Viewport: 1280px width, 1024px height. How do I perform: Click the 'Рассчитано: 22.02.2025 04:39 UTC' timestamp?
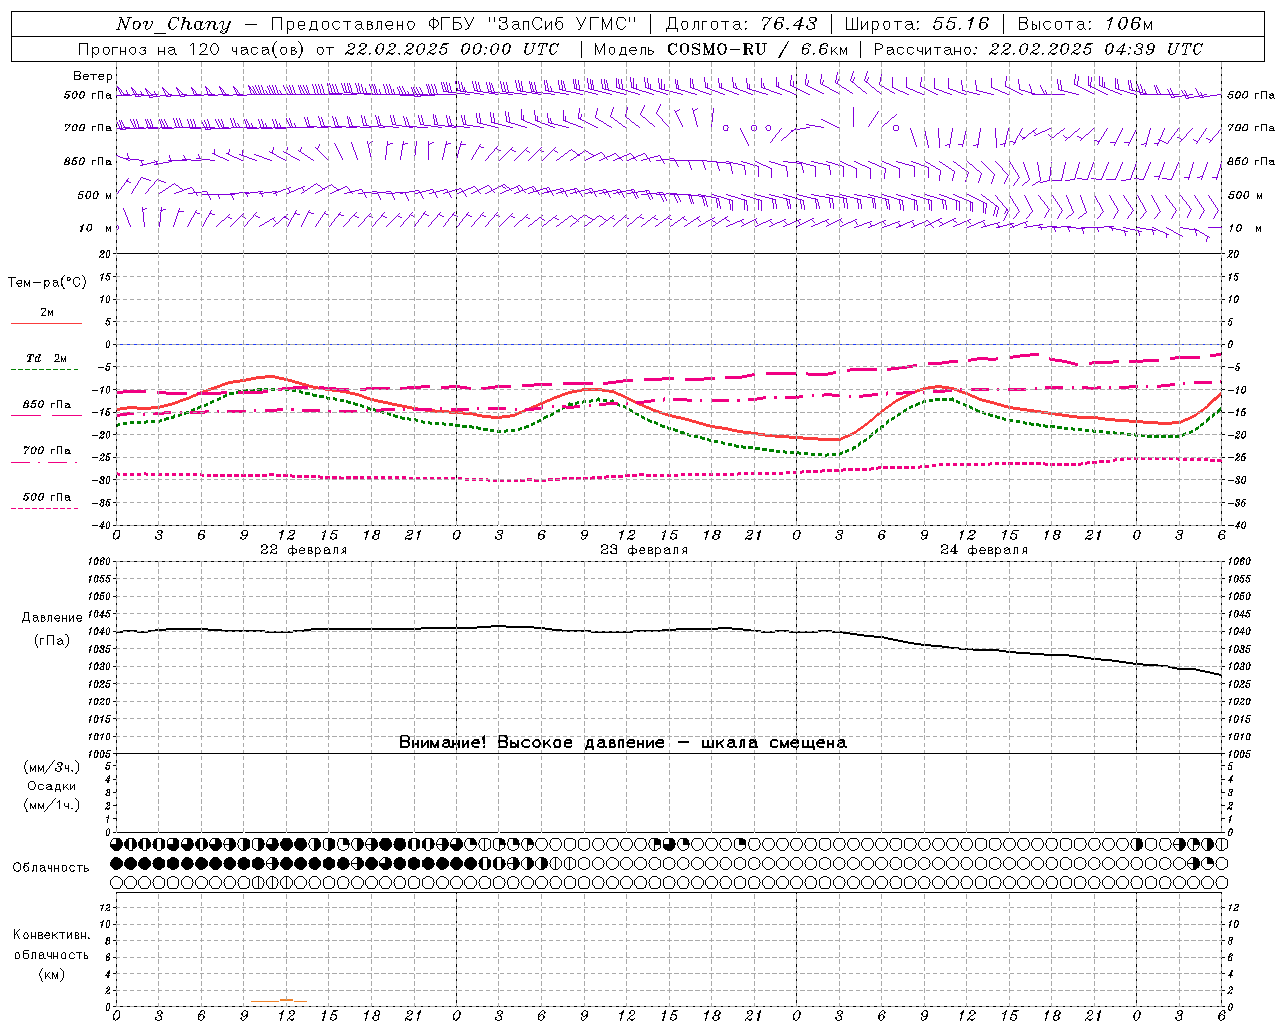click(1038, 49)
